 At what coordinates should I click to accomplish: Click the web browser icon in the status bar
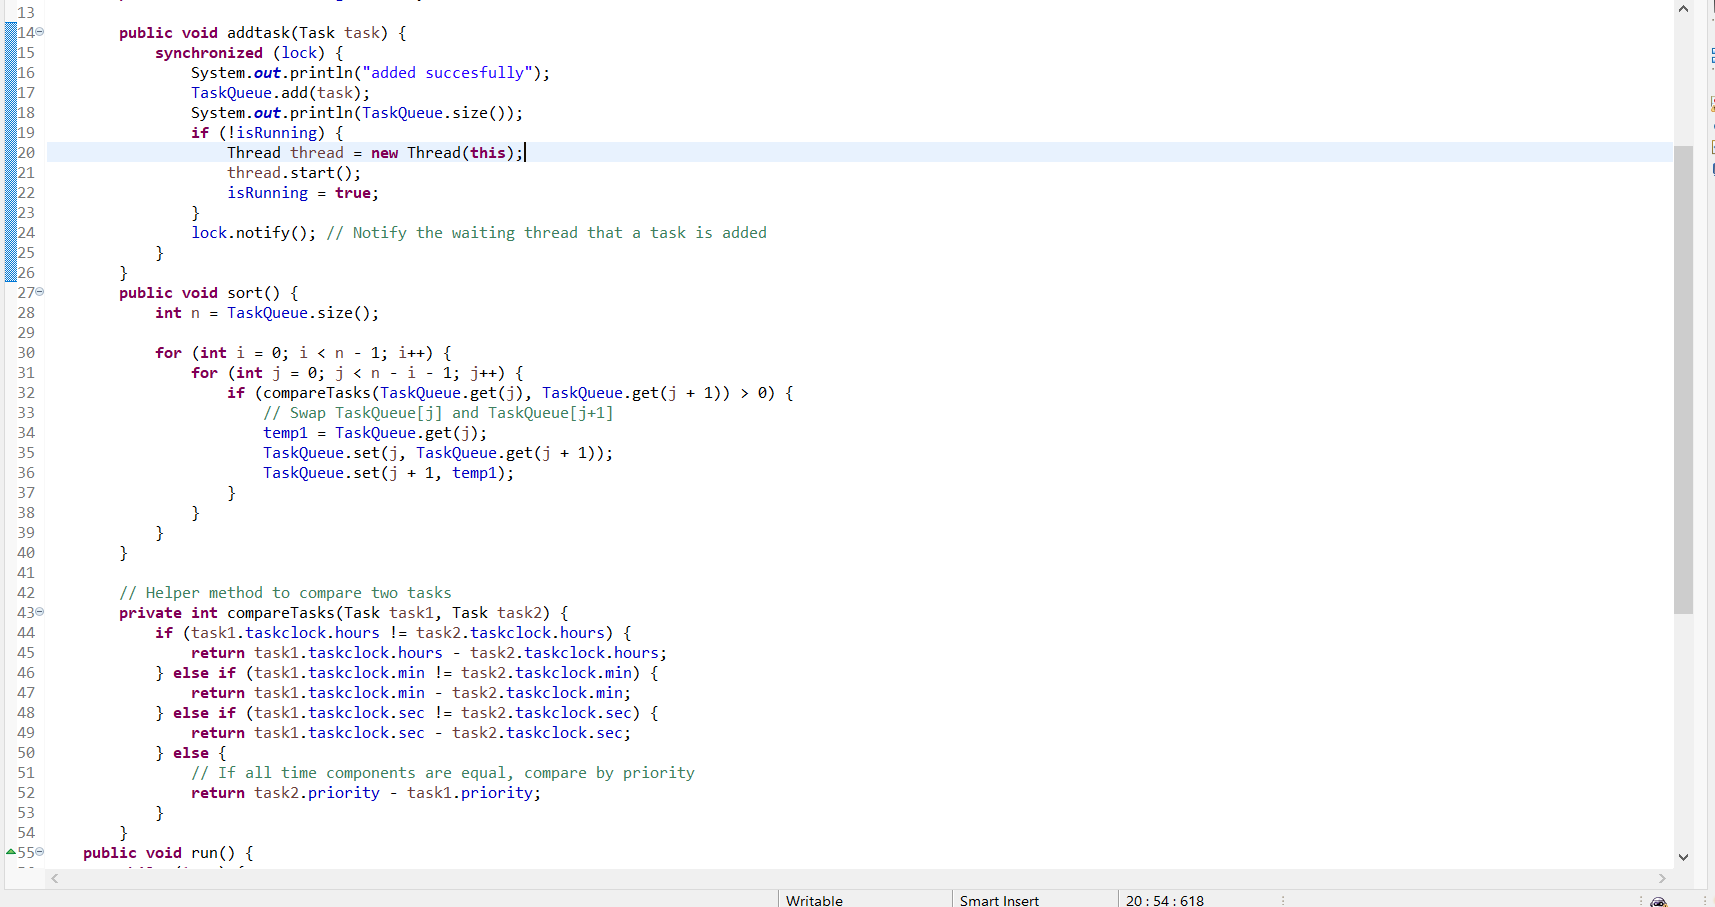coord(1658,901)
